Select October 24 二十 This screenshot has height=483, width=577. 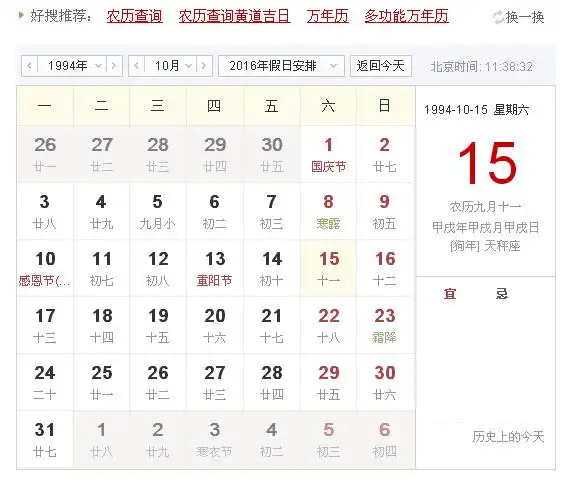pos(45,383)
